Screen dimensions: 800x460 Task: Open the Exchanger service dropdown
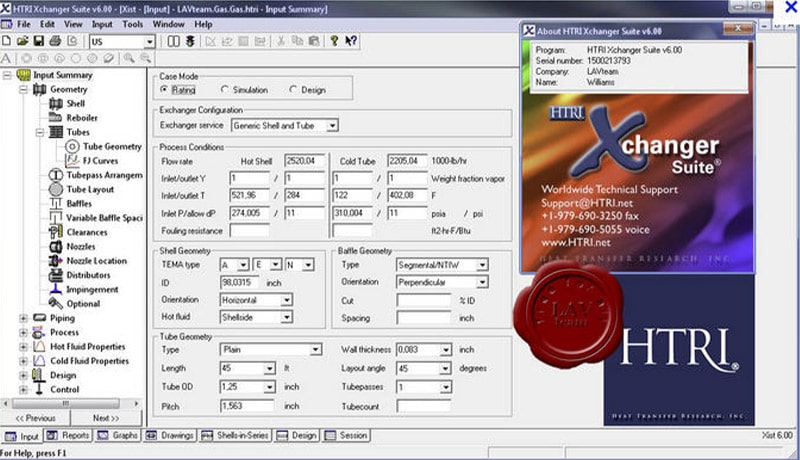(332, 125)
